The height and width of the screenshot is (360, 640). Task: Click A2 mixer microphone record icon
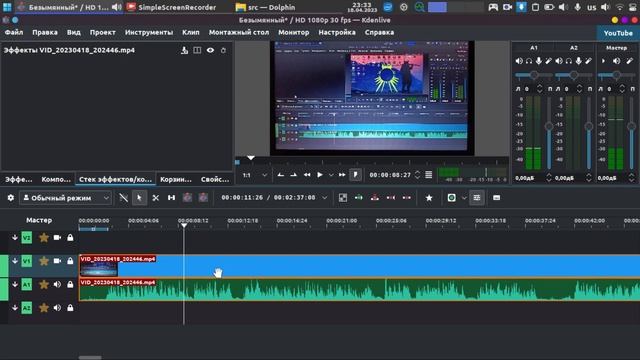[578, 61]
